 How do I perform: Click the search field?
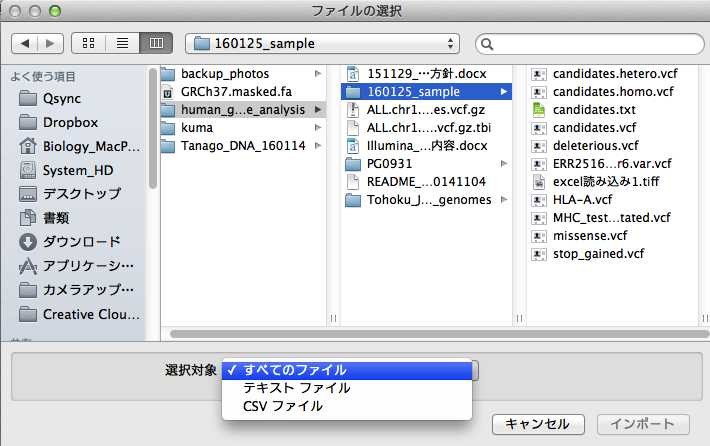point(590,44)
